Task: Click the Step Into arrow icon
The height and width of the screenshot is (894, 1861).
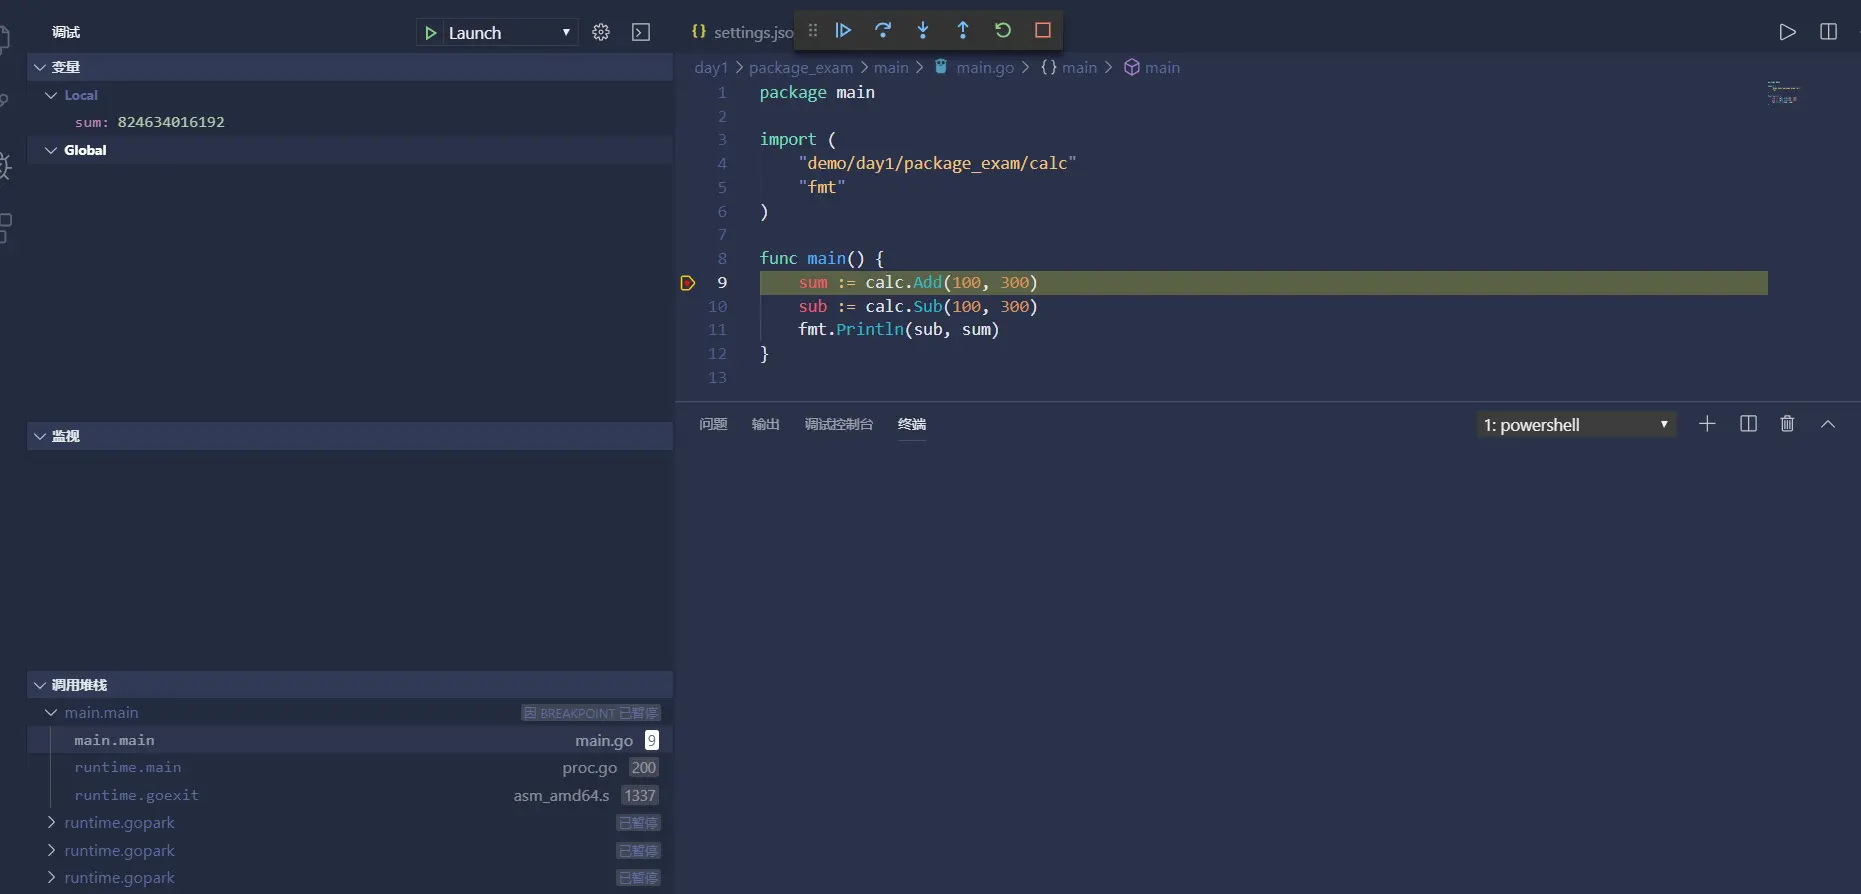Action: 923,31
